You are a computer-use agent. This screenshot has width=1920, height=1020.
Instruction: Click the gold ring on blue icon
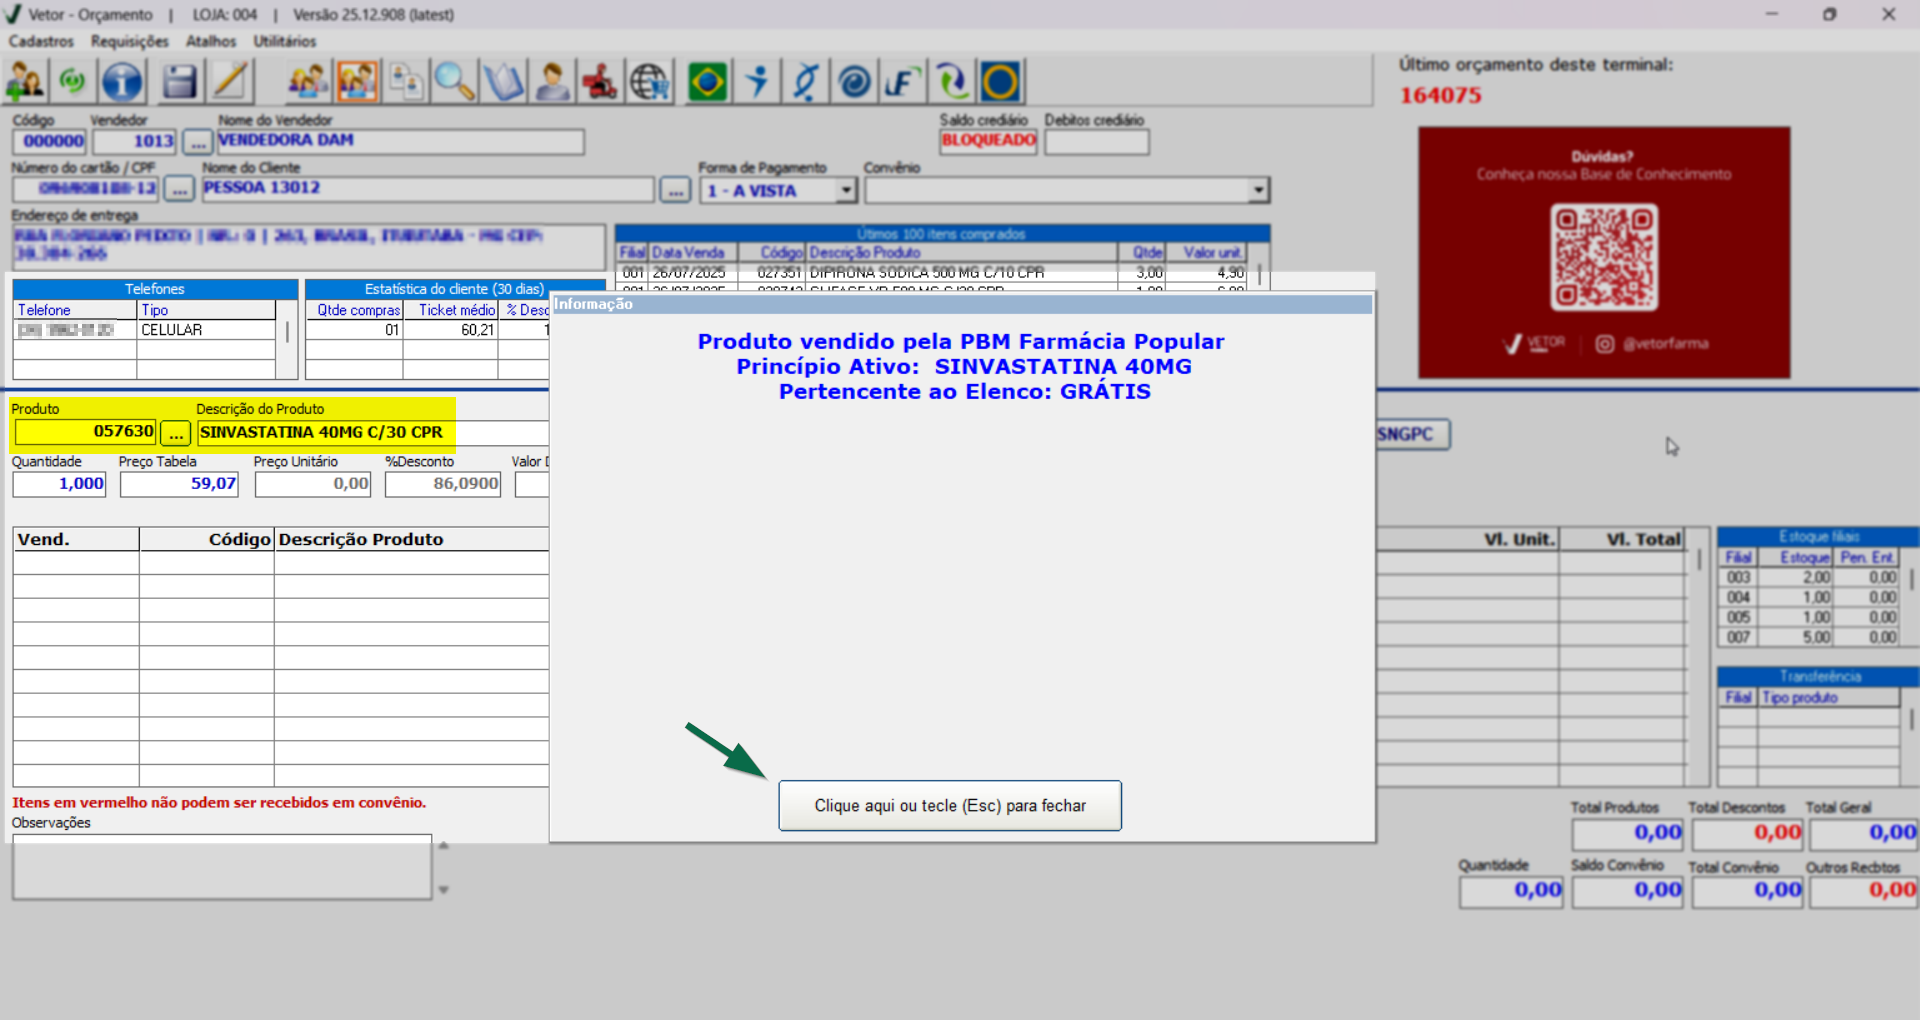[1000, 82]
